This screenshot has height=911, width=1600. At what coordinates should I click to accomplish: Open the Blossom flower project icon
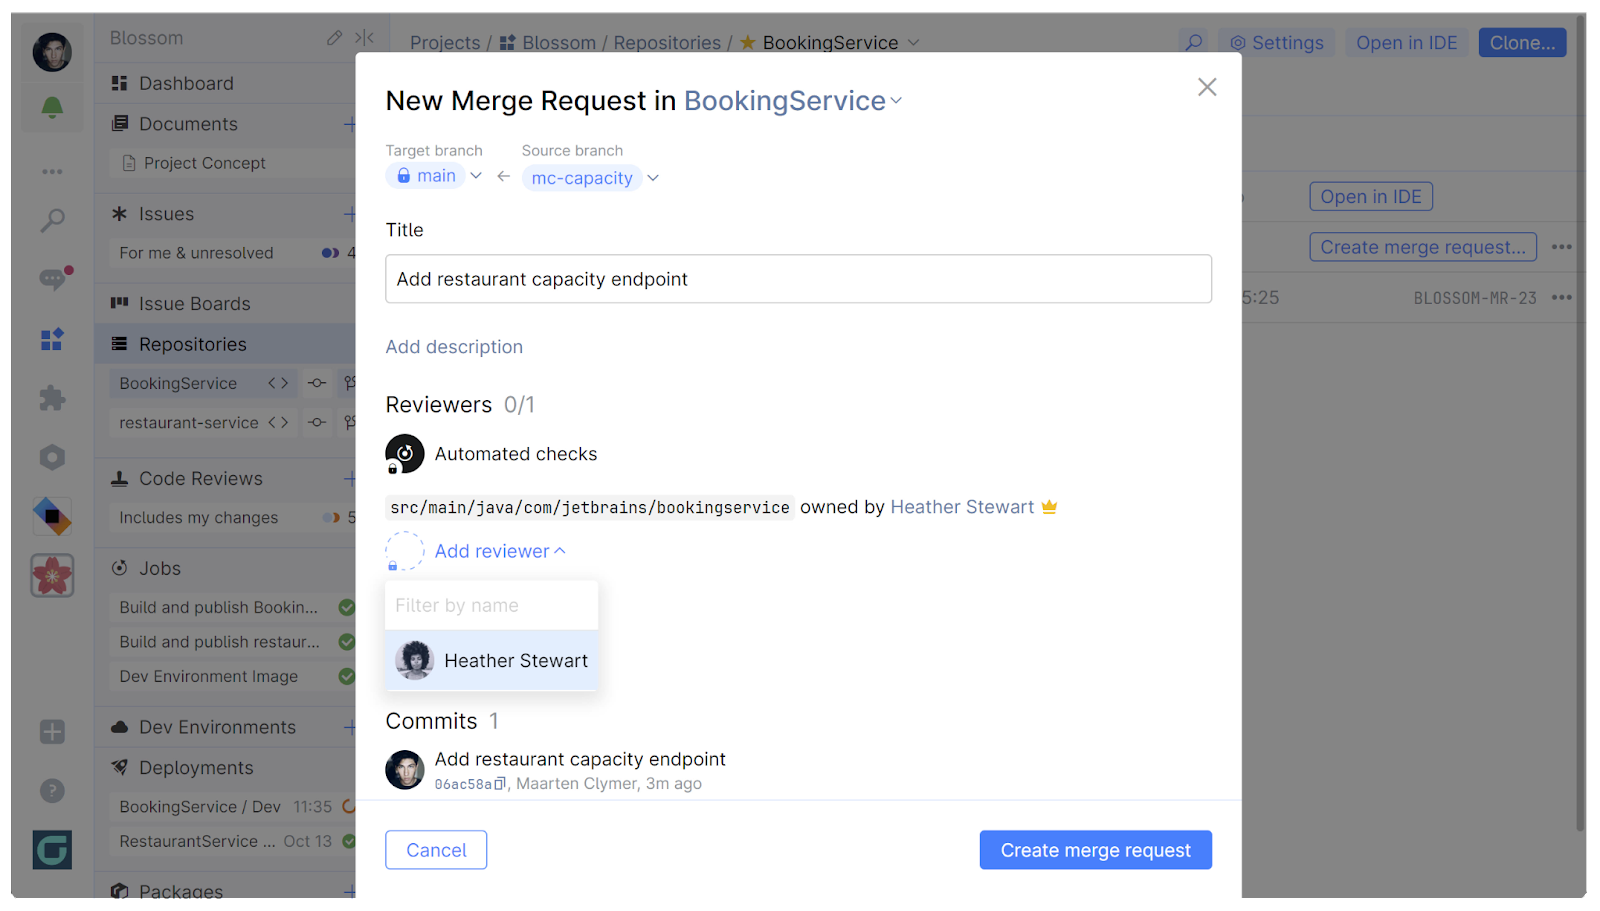(x=52, y=576)
